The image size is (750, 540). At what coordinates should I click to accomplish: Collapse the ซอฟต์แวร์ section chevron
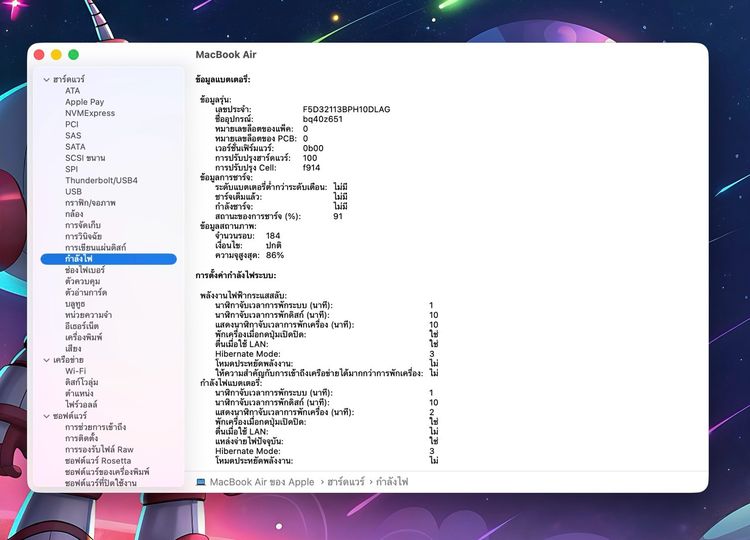click(46, 416)
